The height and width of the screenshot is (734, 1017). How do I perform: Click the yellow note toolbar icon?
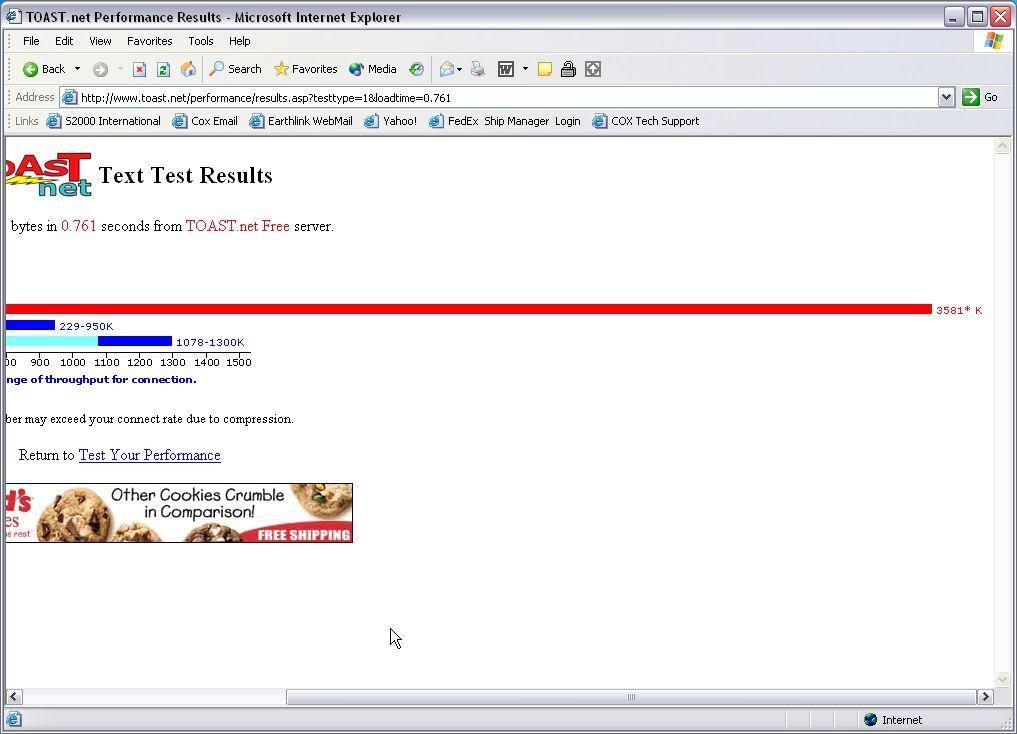(x=545, y=69)
